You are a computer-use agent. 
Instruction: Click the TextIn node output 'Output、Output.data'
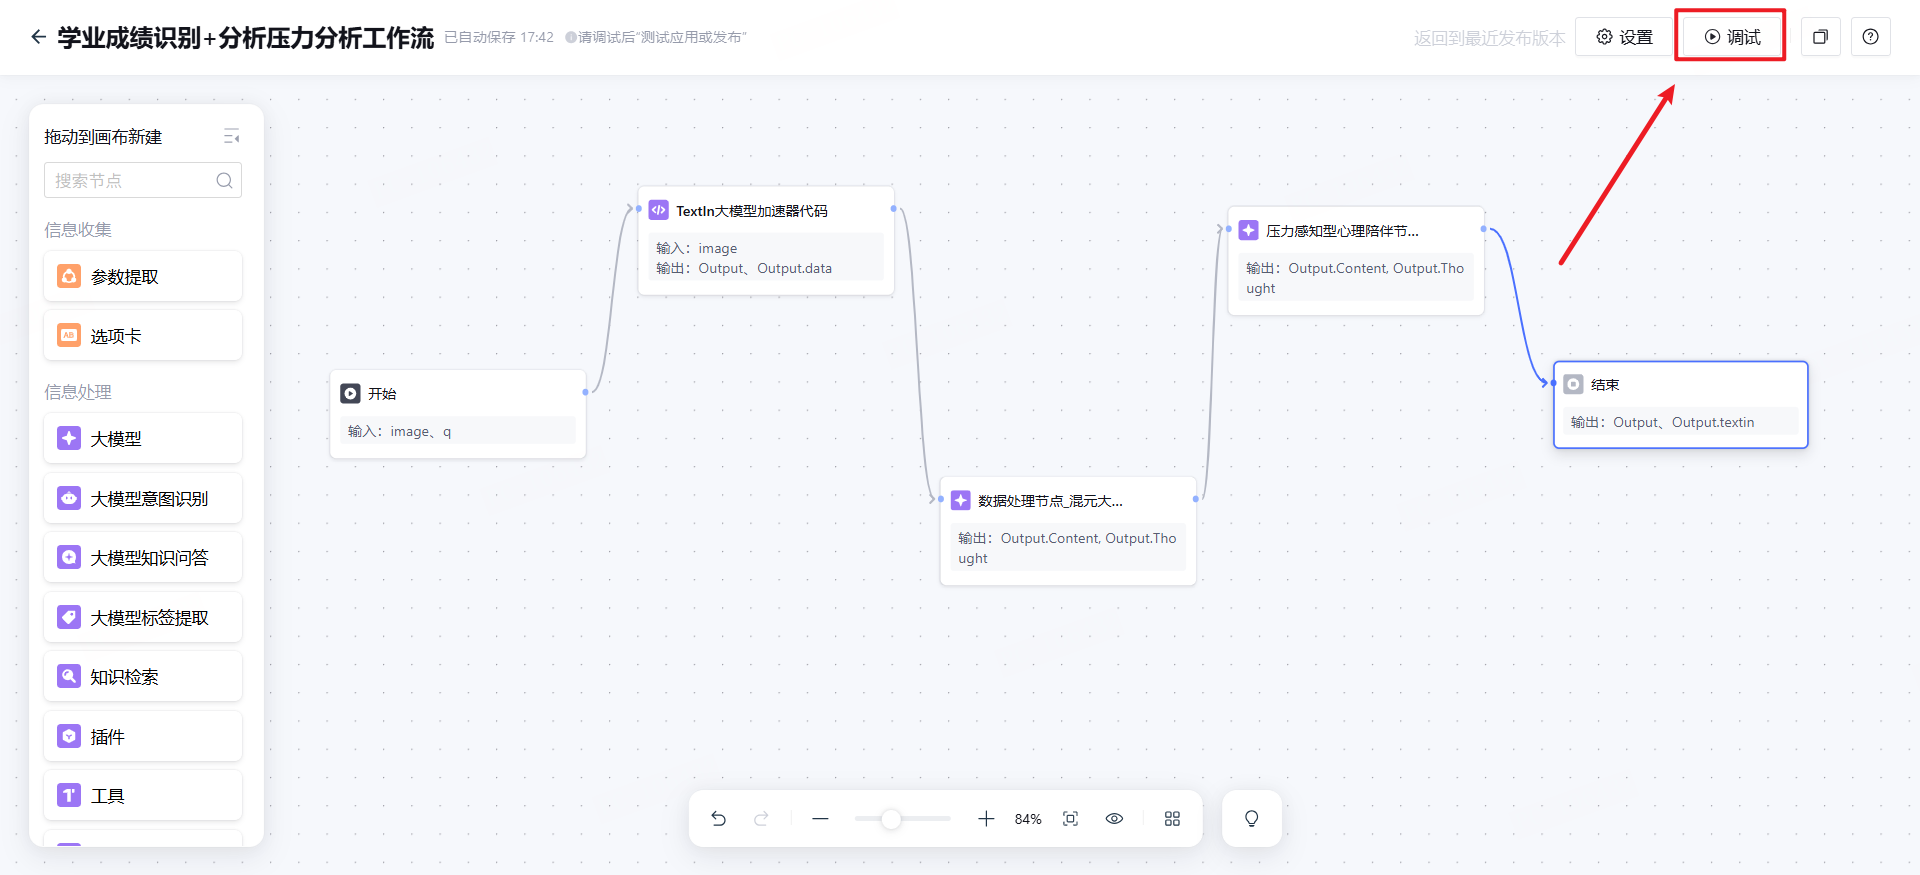point(765,269)
